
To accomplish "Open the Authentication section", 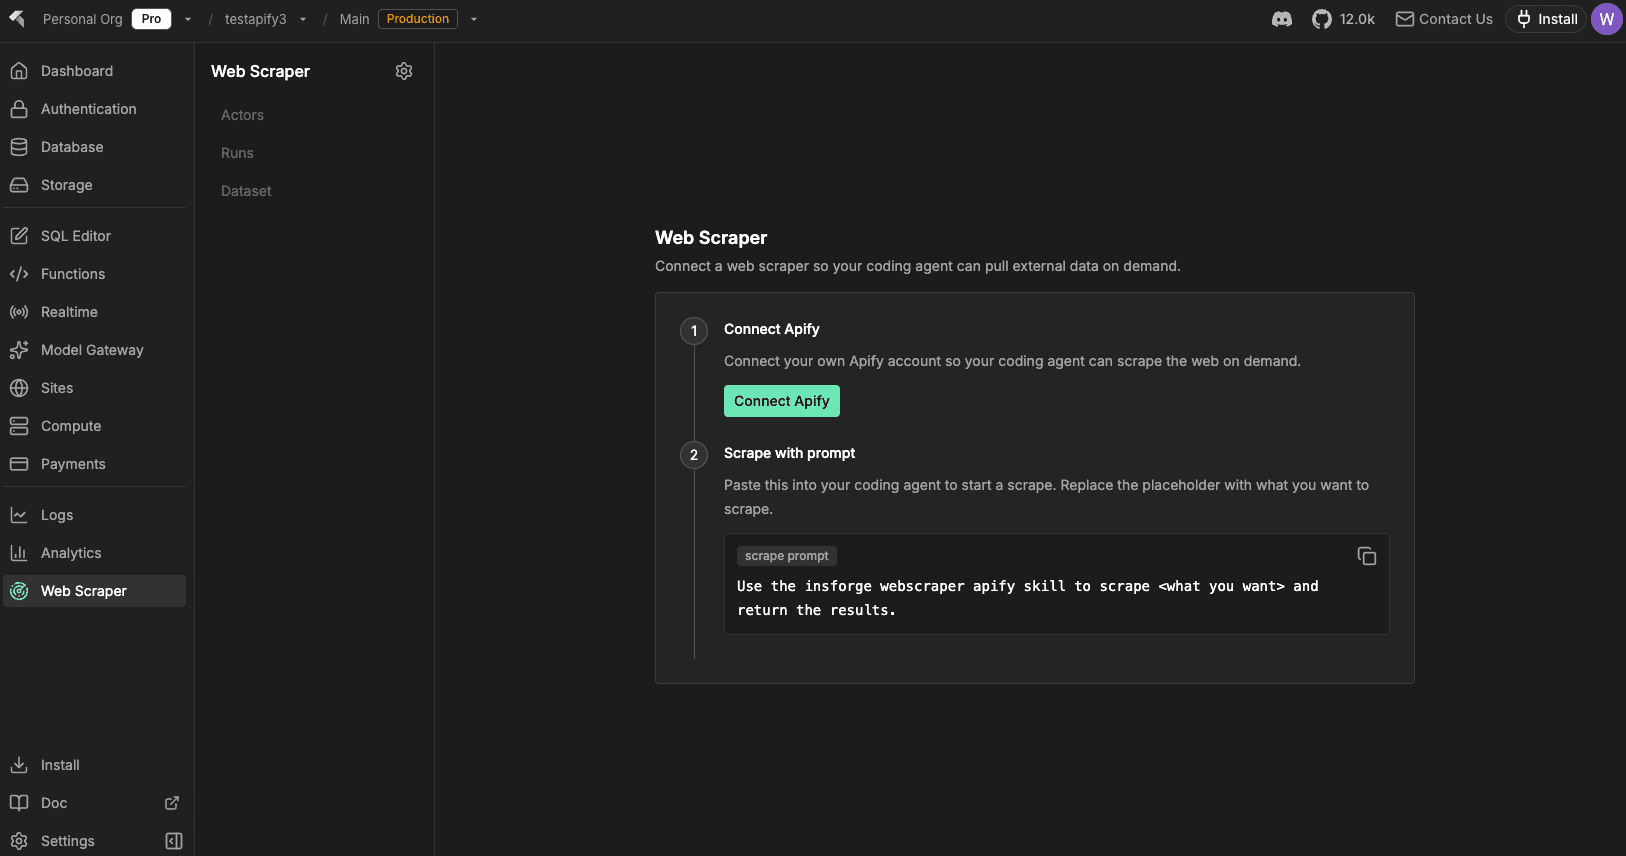I will tap(95, 109).
